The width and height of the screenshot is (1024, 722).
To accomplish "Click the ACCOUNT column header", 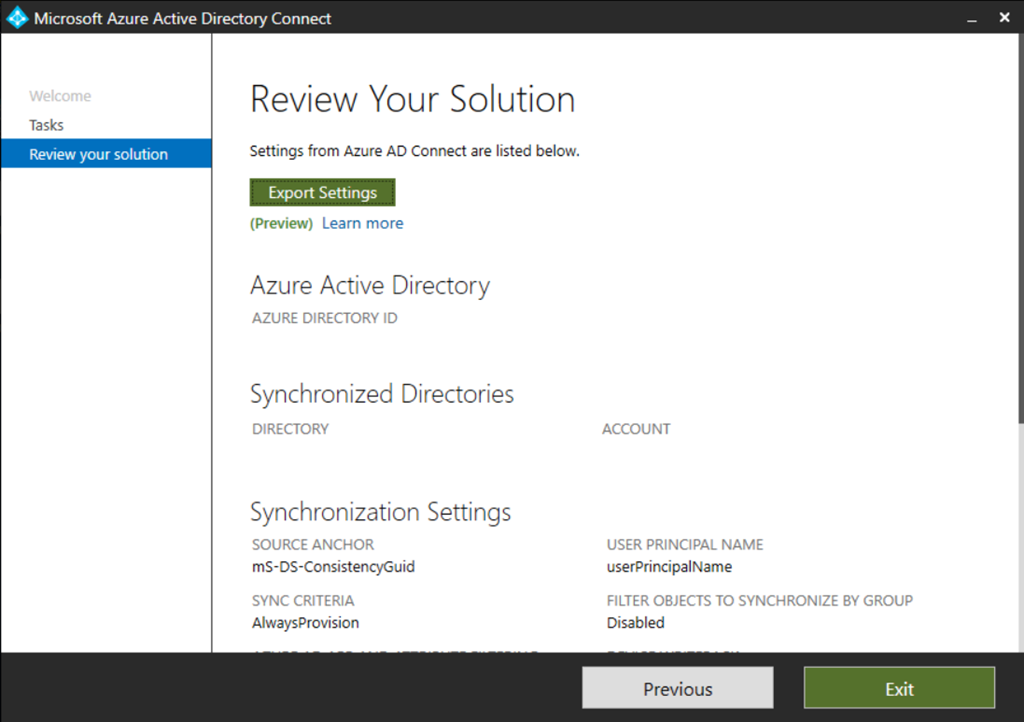I will click(x=636, y=429).
